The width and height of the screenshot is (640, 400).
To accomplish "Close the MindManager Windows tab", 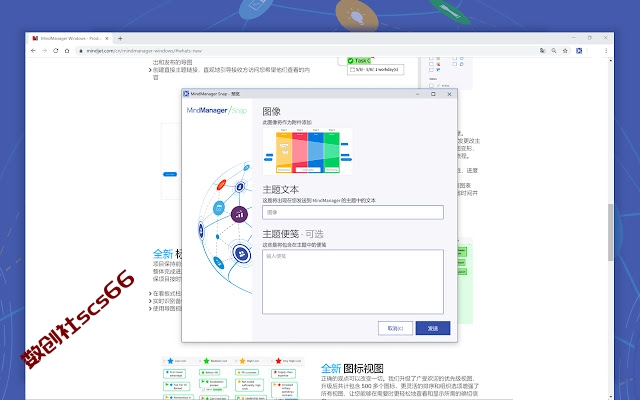I will 107,38.
